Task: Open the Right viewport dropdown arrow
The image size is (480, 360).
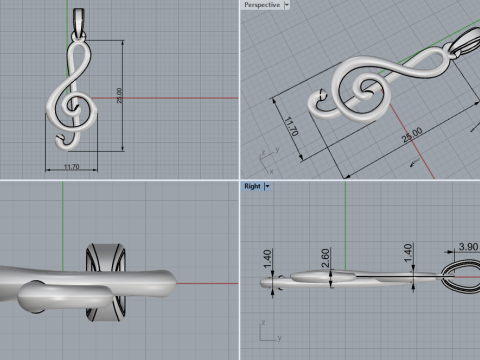Action: pos(267,186)
